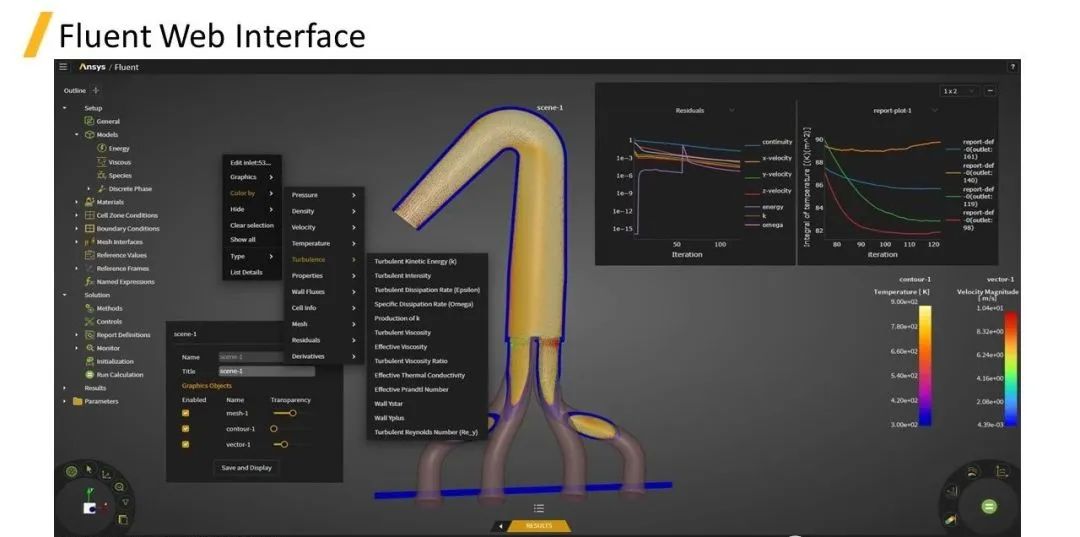Screen dimensions: 1080x537
Task: Click the green equals icon in right wheel
Action: pyautogui.click(x=988, y=507)
